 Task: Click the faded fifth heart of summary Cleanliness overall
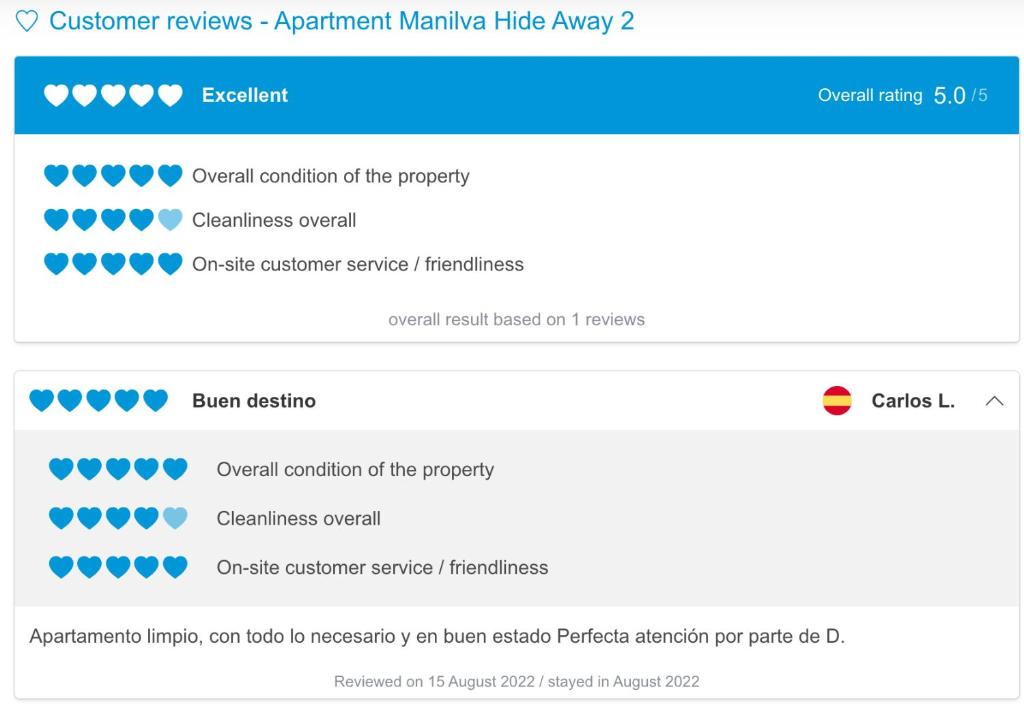coord(170,220)
